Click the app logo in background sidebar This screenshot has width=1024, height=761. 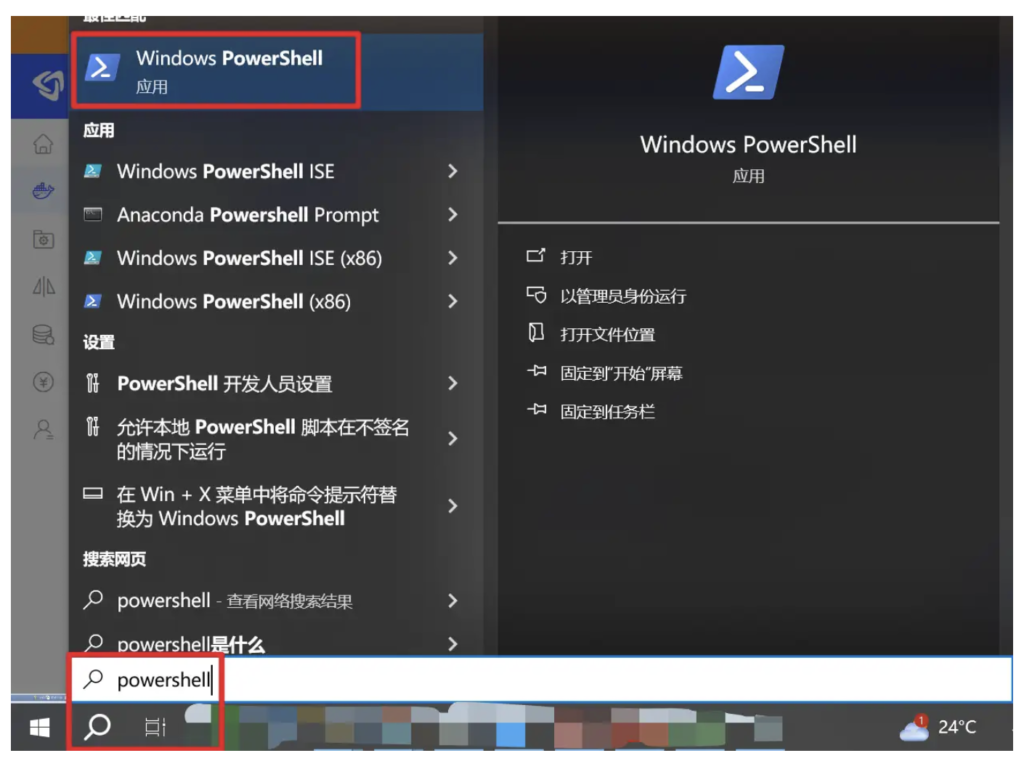[48, 84]
